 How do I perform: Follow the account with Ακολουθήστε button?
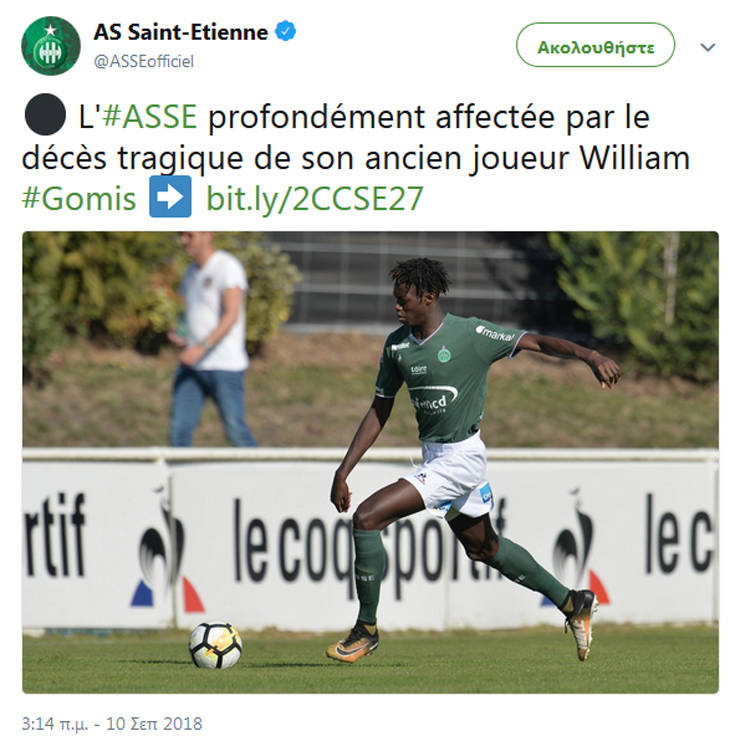(x=595, y=45)
